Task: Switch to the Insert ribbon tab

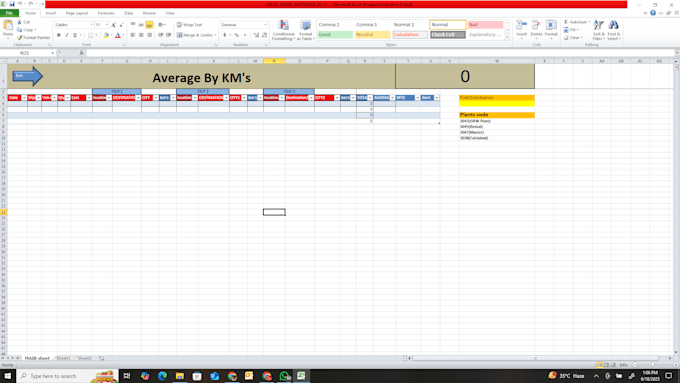Action: tap(51, 13)
